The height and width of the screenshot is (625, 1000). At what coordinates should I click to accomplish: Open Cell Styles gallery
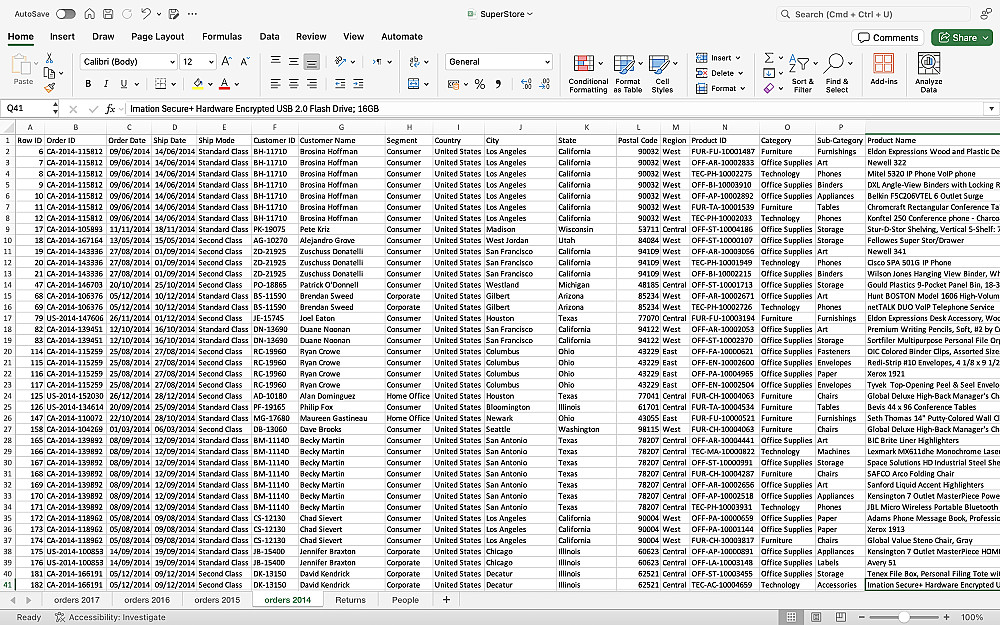pyautogui.click(x=662, y=74)
